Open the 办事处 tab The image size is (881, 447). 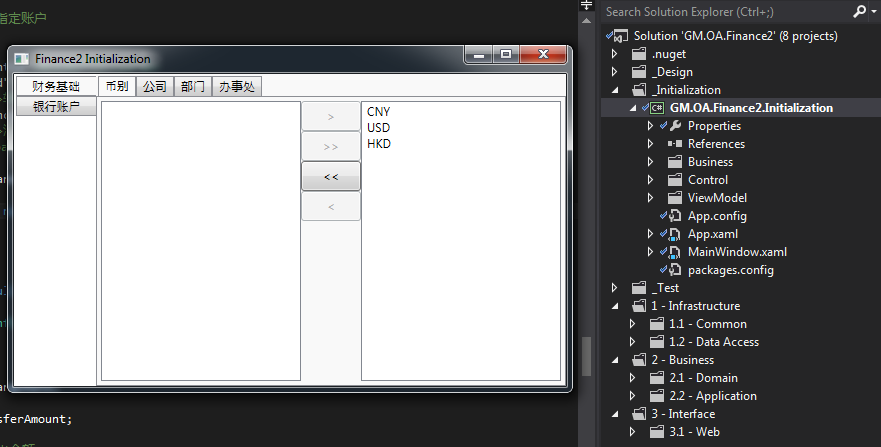(236, 87)
